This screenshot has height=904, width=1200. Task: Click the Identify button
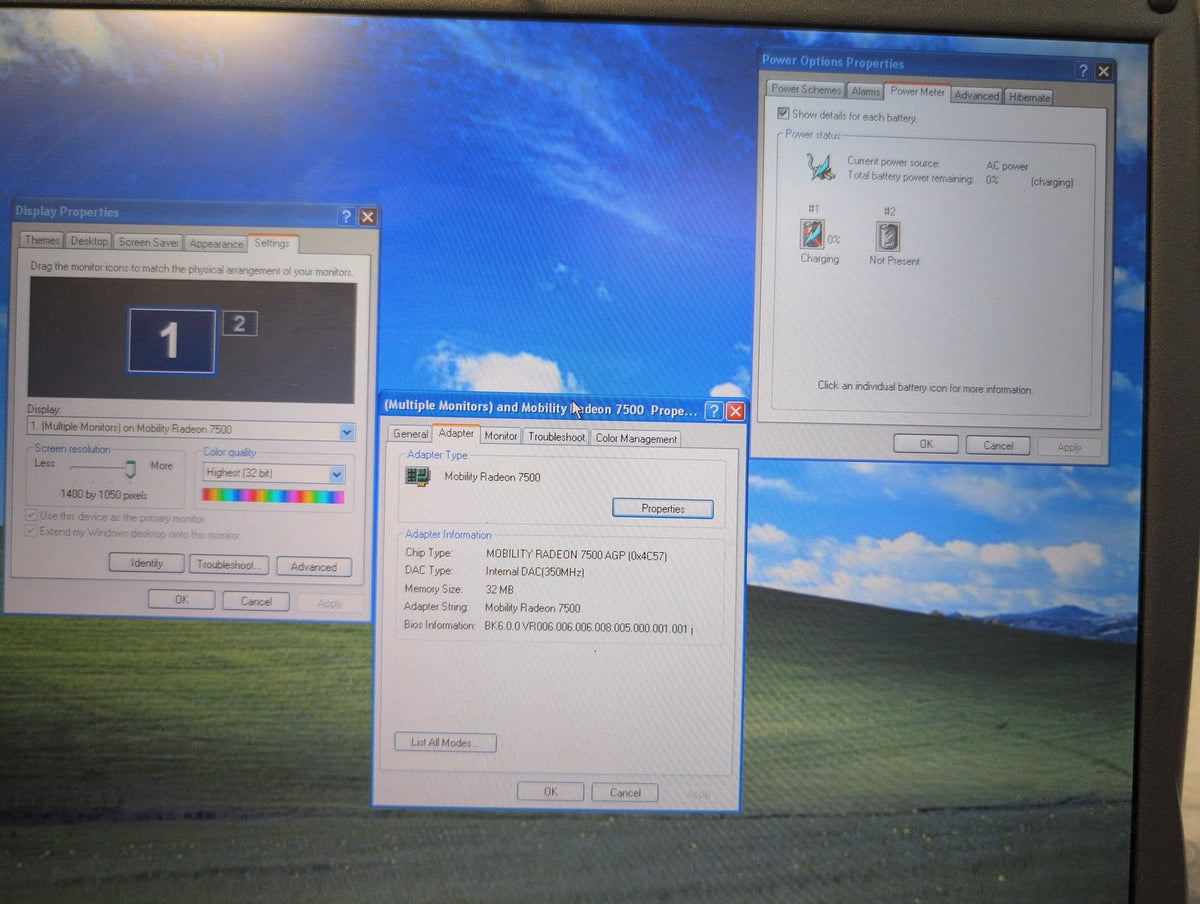tap(147, 564)
